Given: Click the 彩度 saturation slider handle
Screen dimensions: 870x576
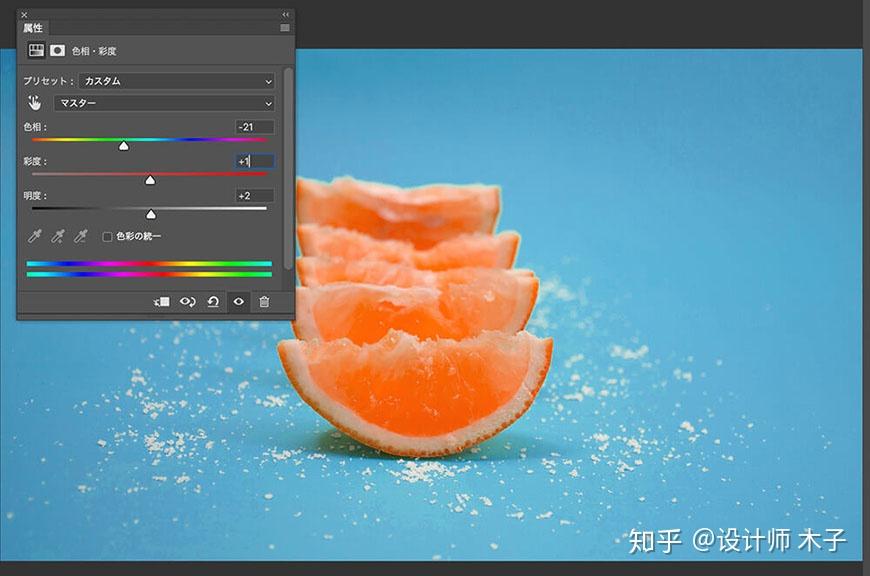Looking at the screenshot, I should tap(150, 180).
